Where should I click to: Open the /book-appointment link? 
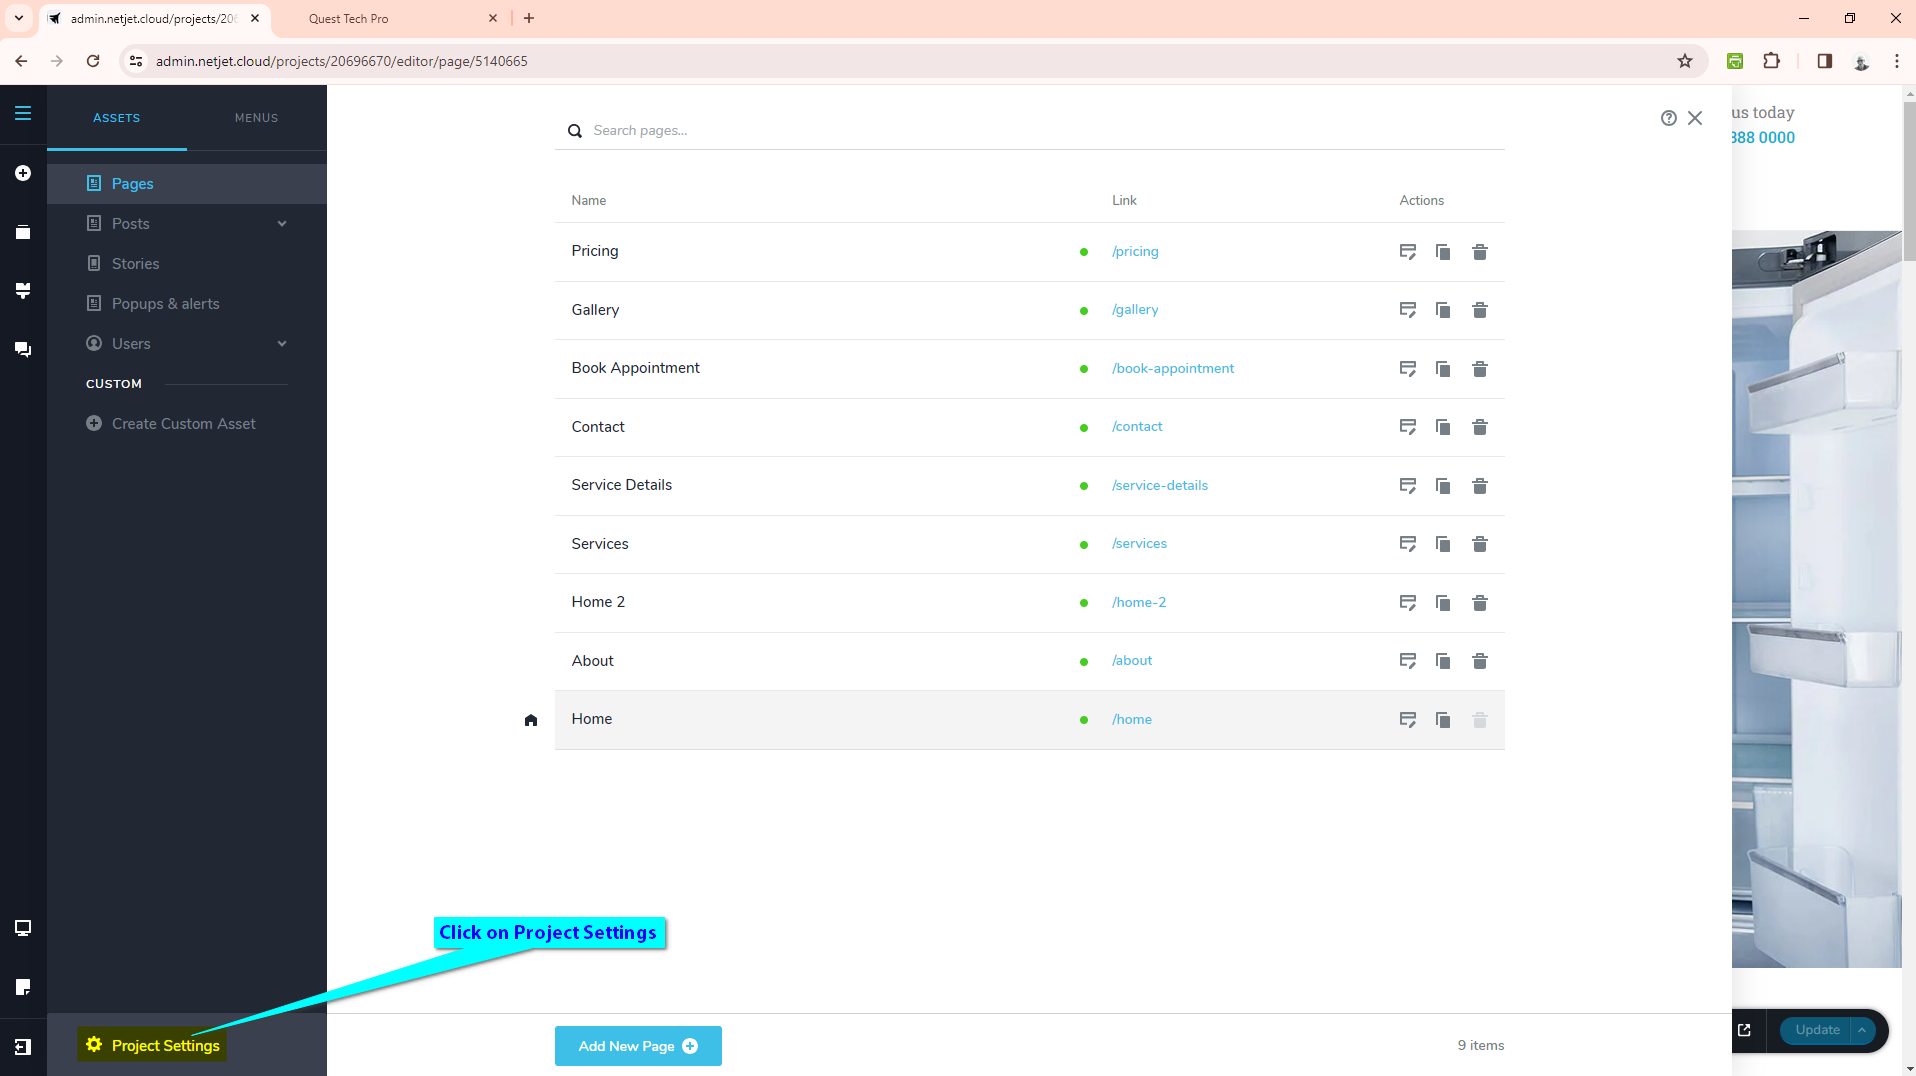click(x=1172, y=369)
